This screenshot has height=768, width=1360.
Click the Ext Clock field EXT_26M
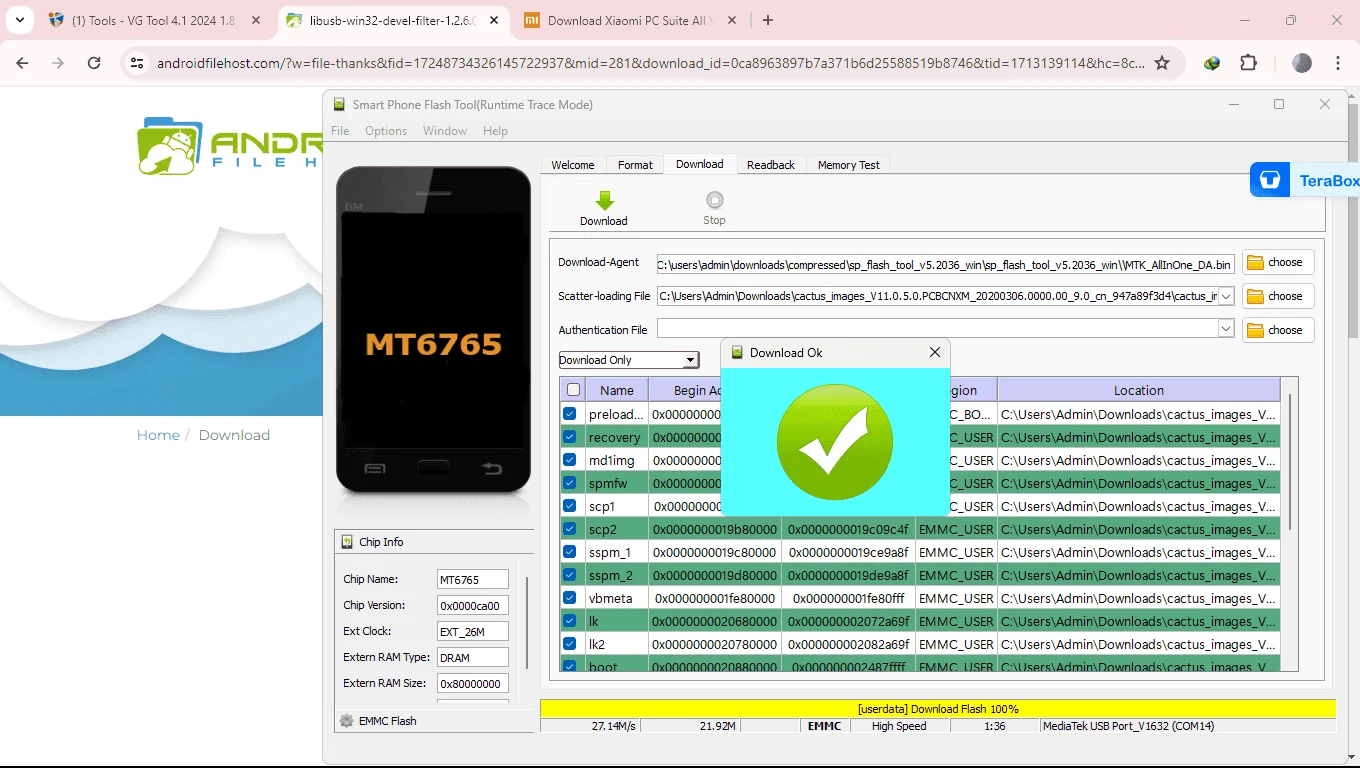click(473, 632)
